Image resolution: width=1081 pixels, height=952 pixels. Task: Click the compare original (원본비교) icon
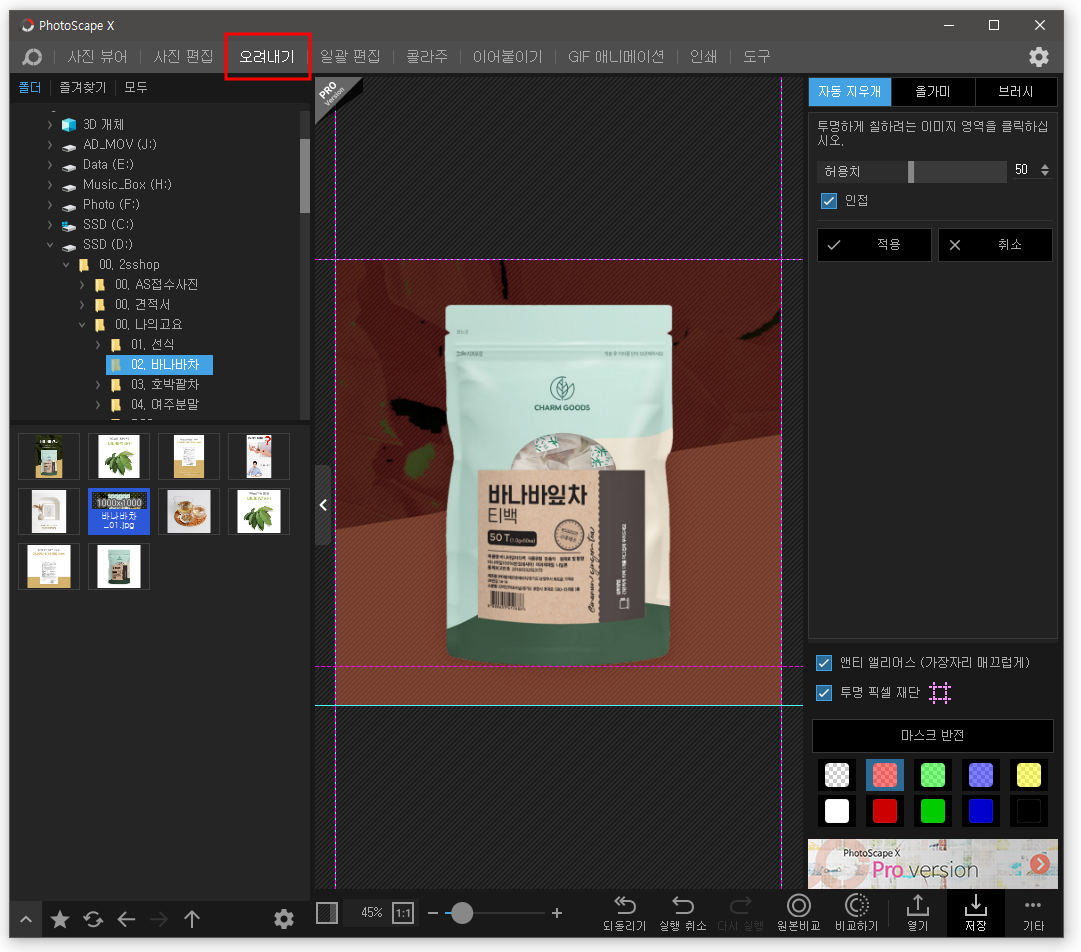[x=798, y=905]
